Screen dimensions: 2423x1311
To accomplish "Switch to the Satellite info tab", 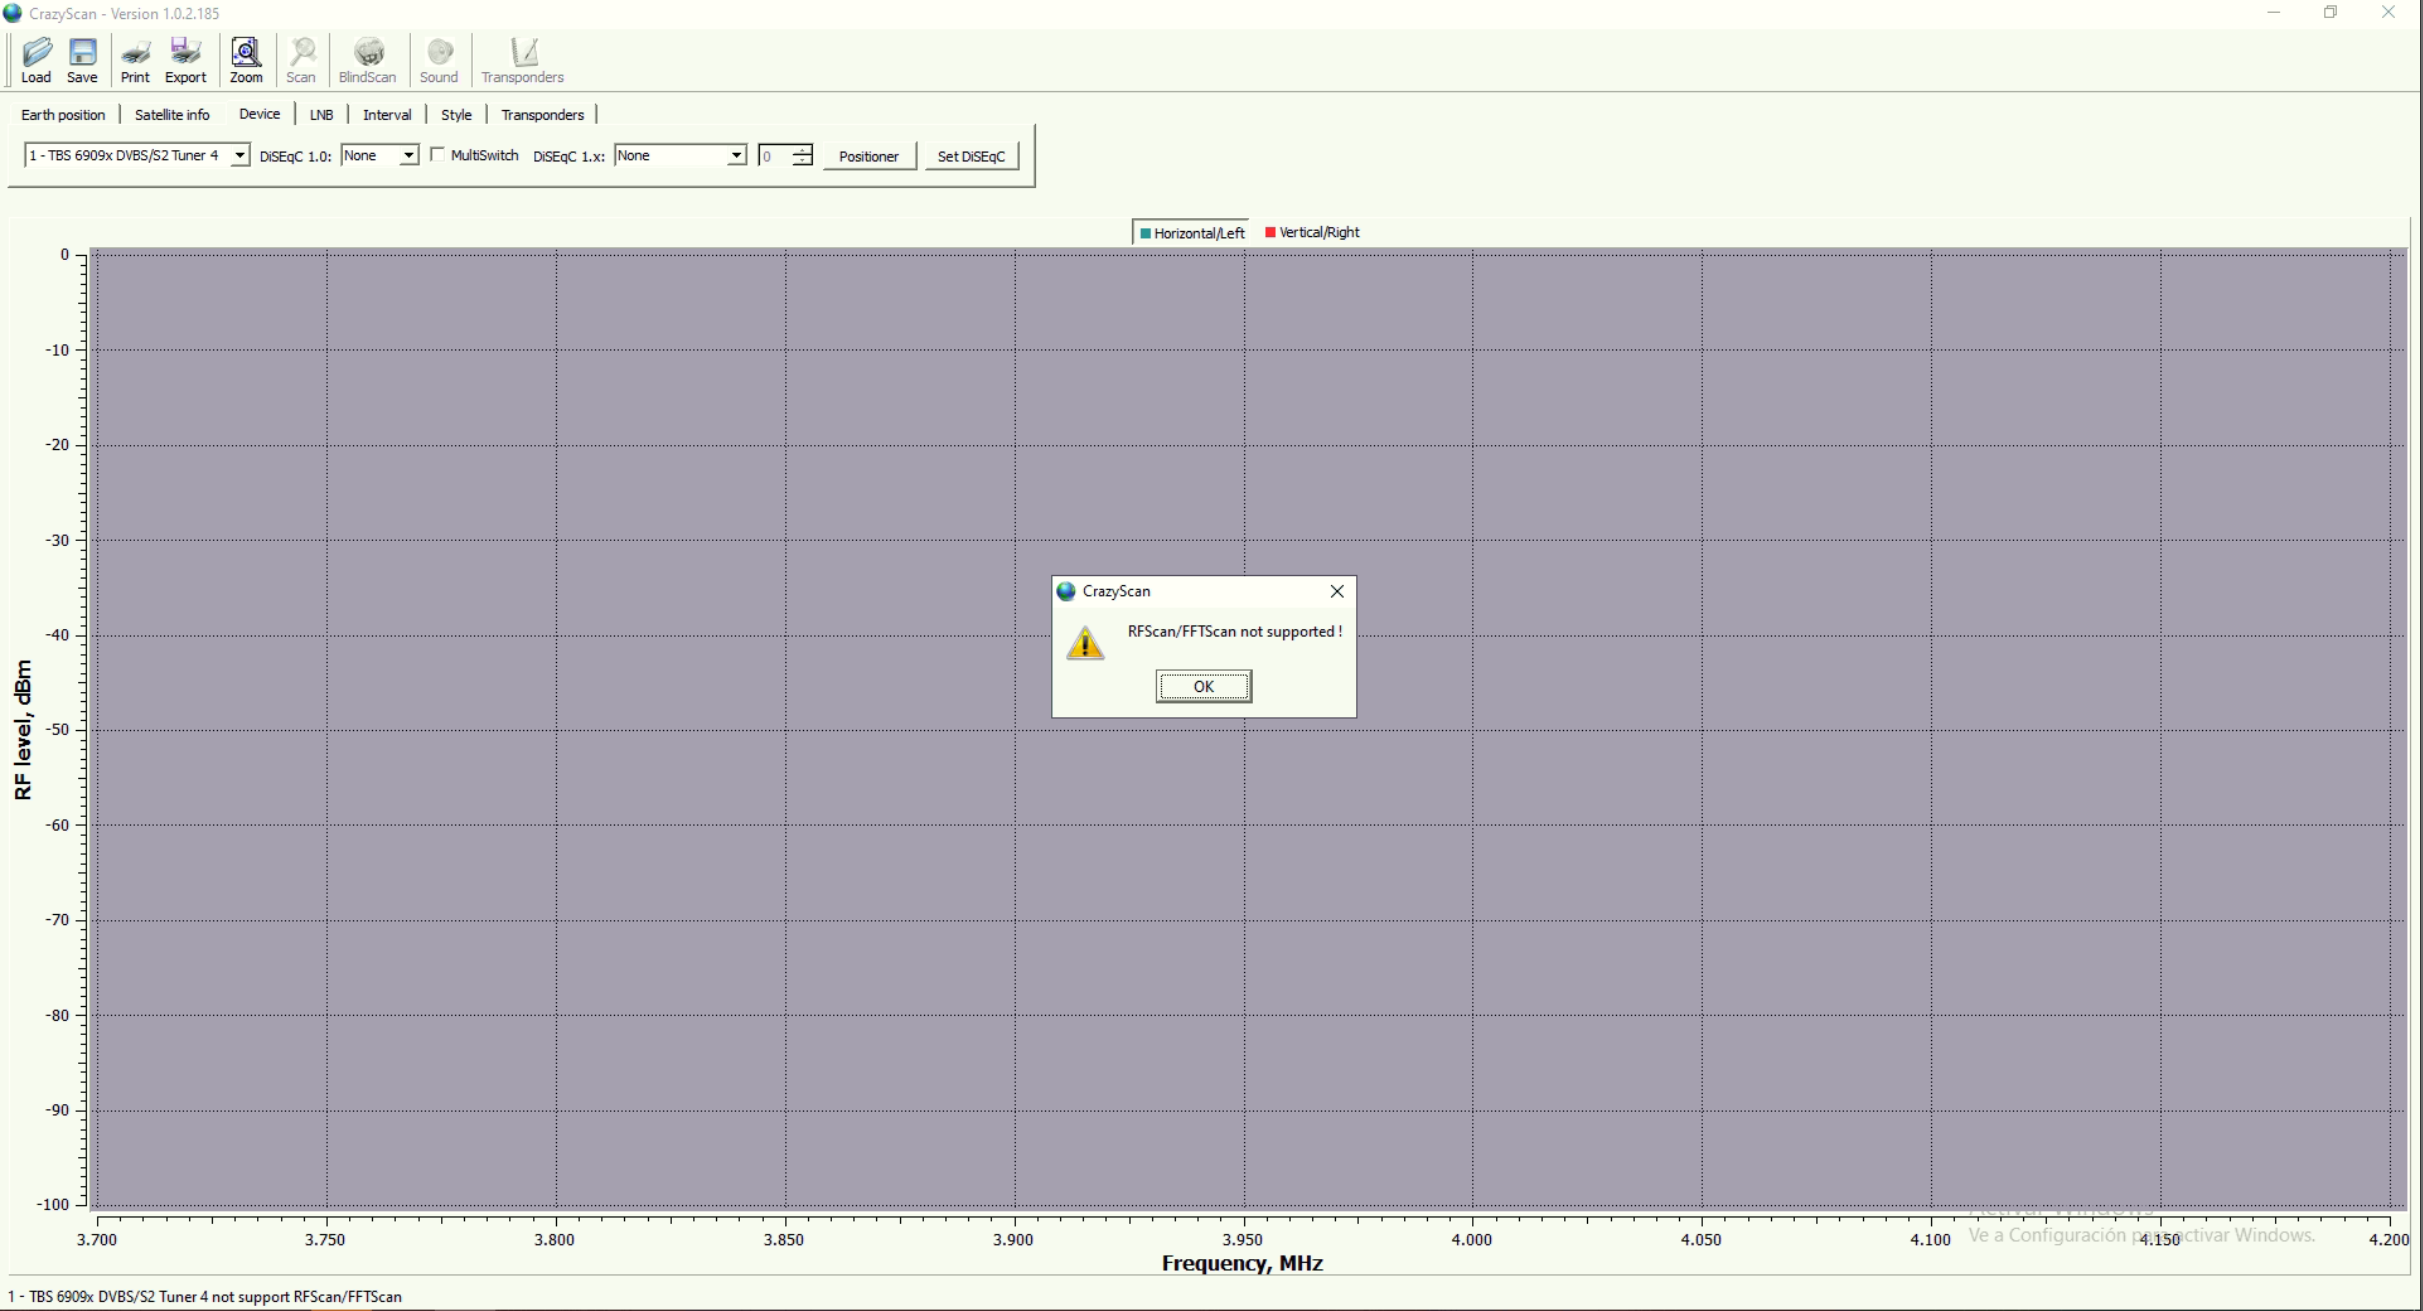I will click(x=172, y=115).
